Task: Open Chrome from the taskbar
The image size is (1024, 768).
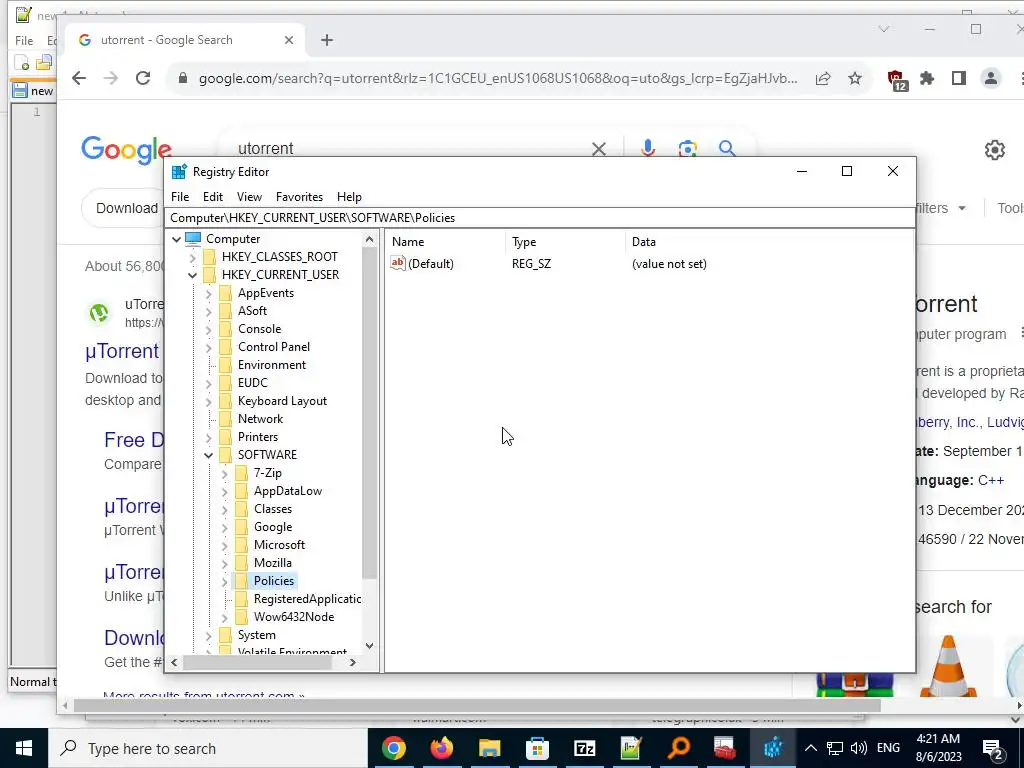Action: pyautogui.click(x=393, y=748)
